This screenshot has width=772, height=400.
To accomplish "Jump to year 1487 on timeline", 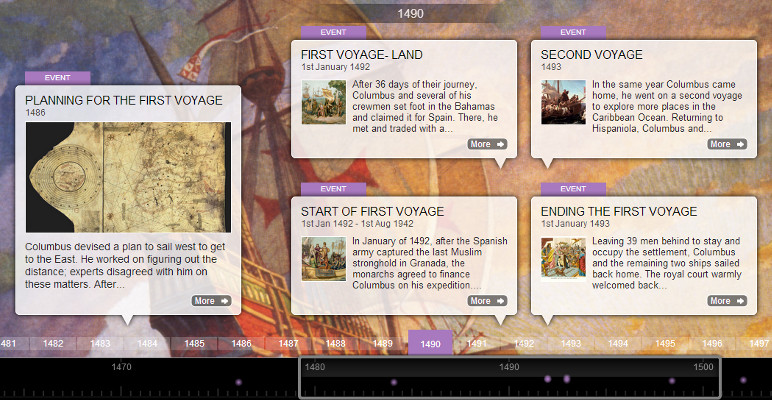I will [289, 343].
